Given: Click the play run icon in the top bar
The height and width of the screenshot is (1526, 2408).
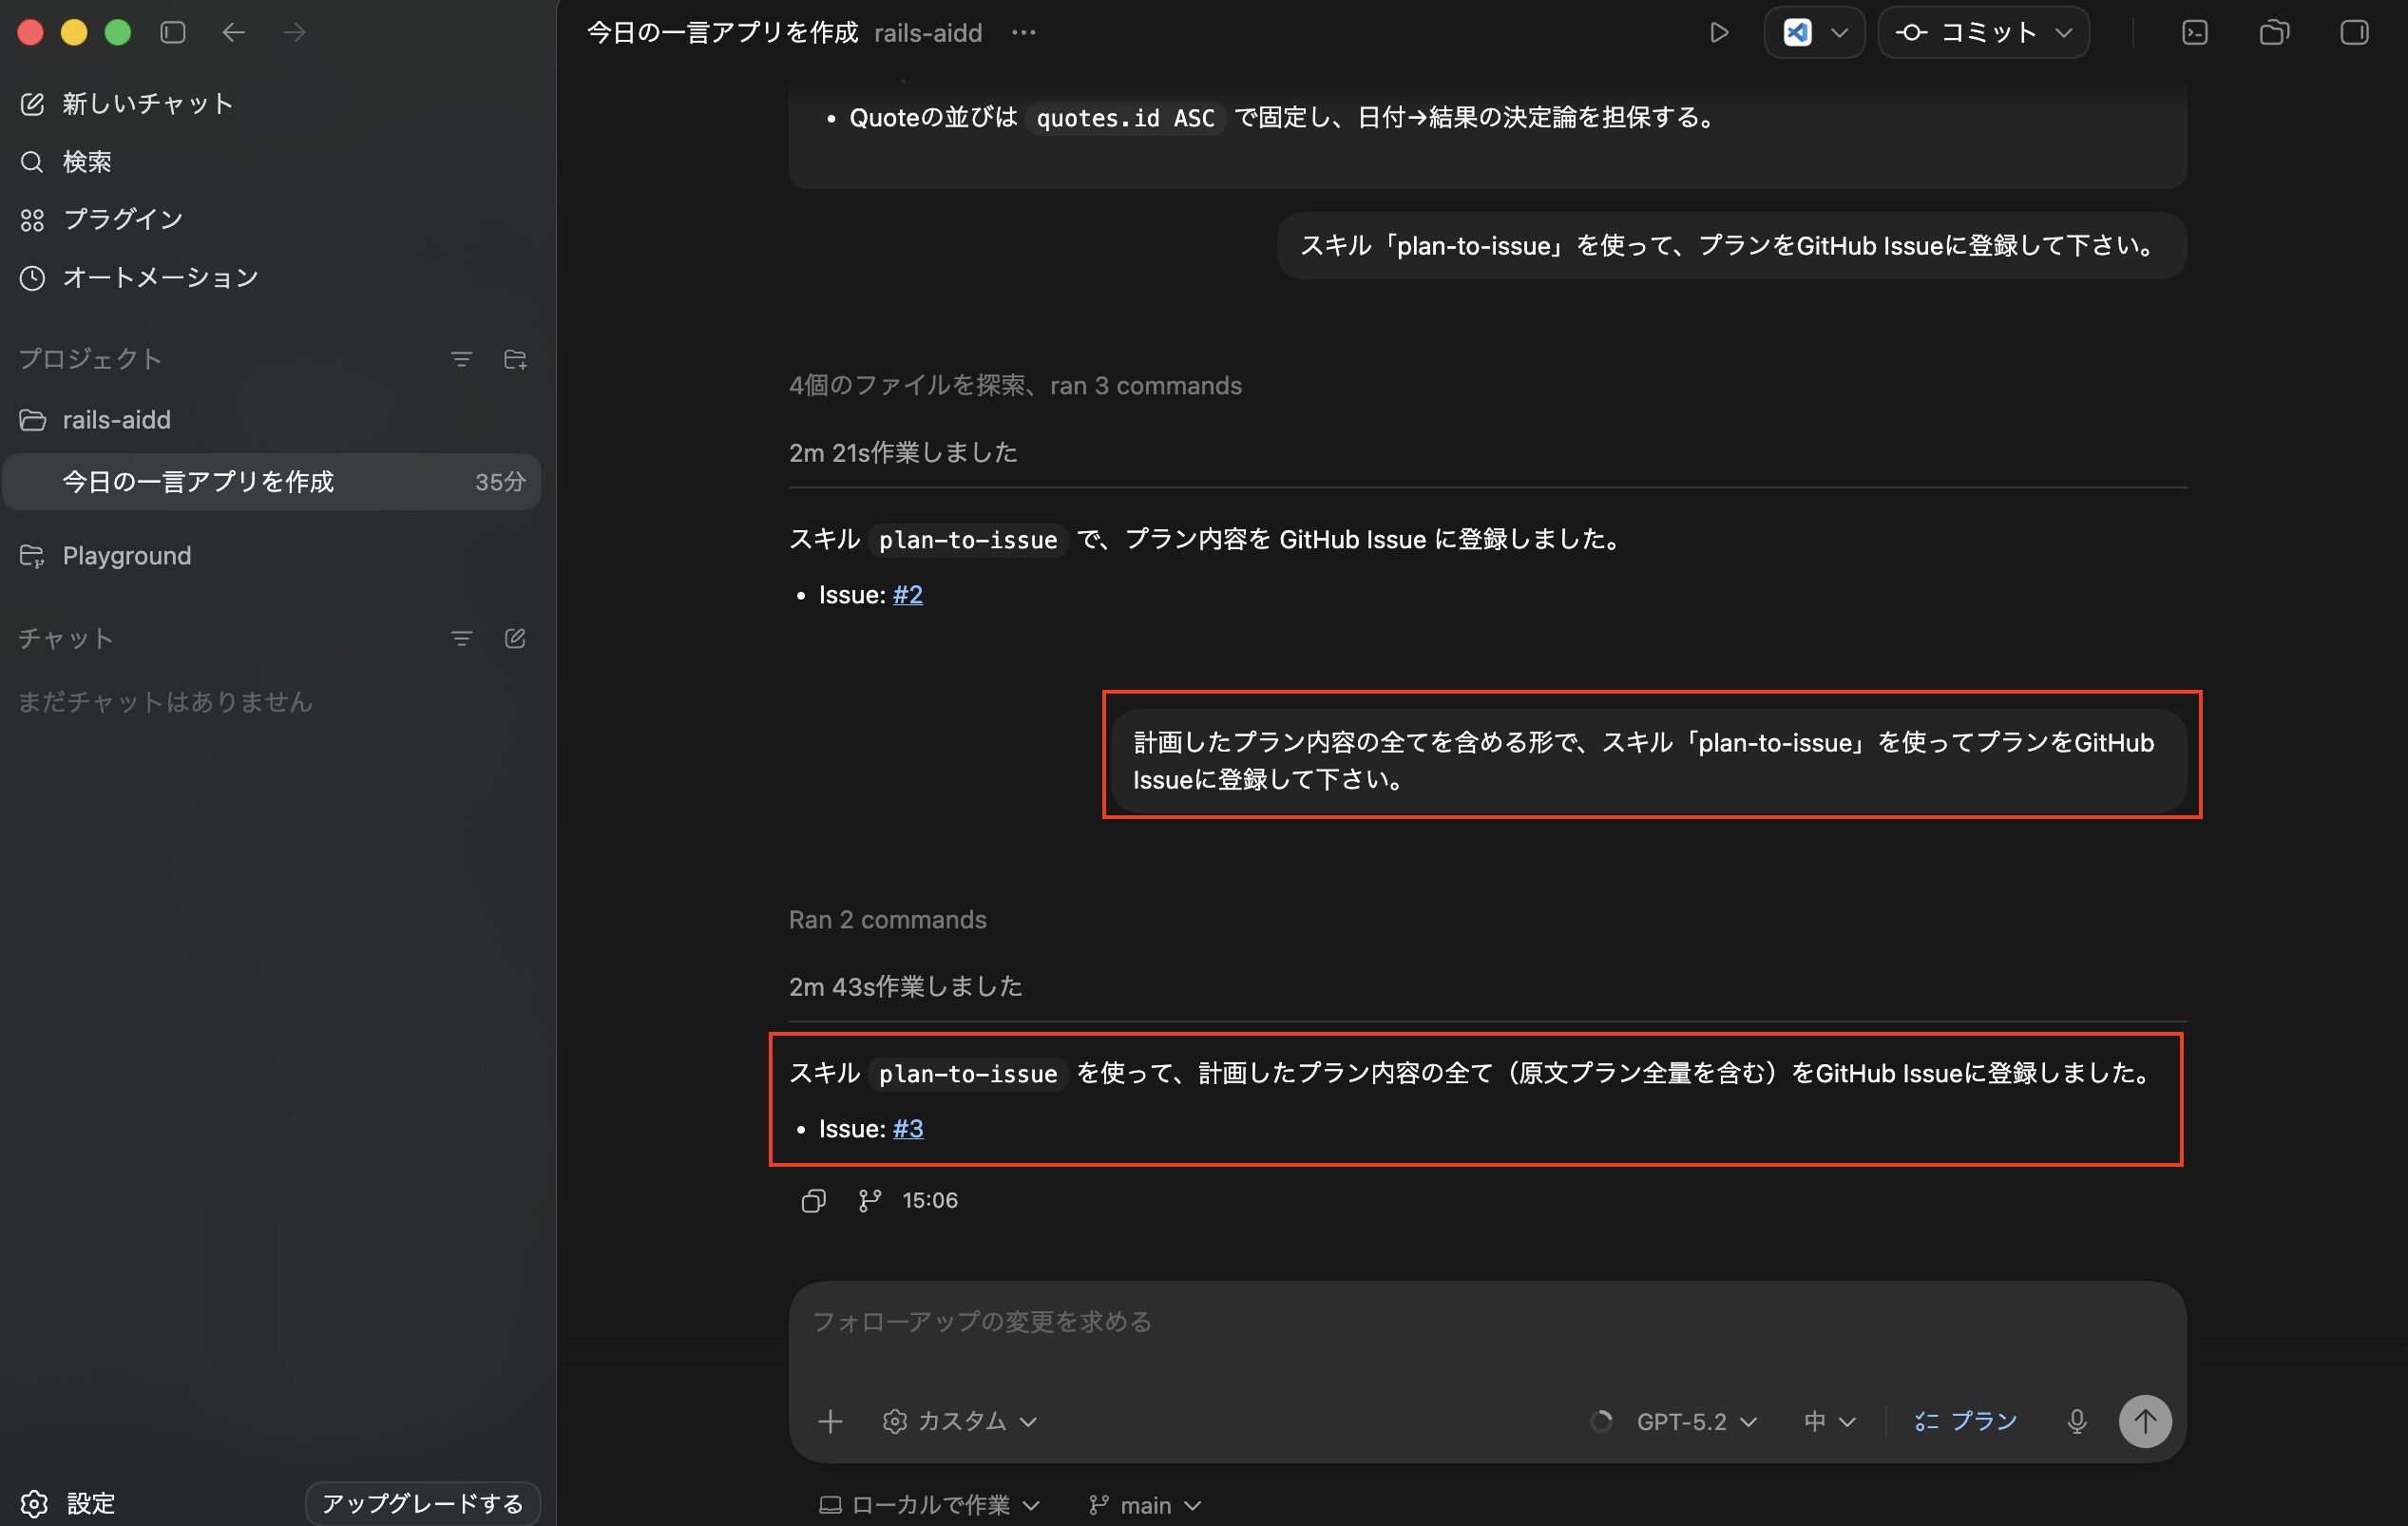Looking at the screenshot, I should [x=1718, y=33].
